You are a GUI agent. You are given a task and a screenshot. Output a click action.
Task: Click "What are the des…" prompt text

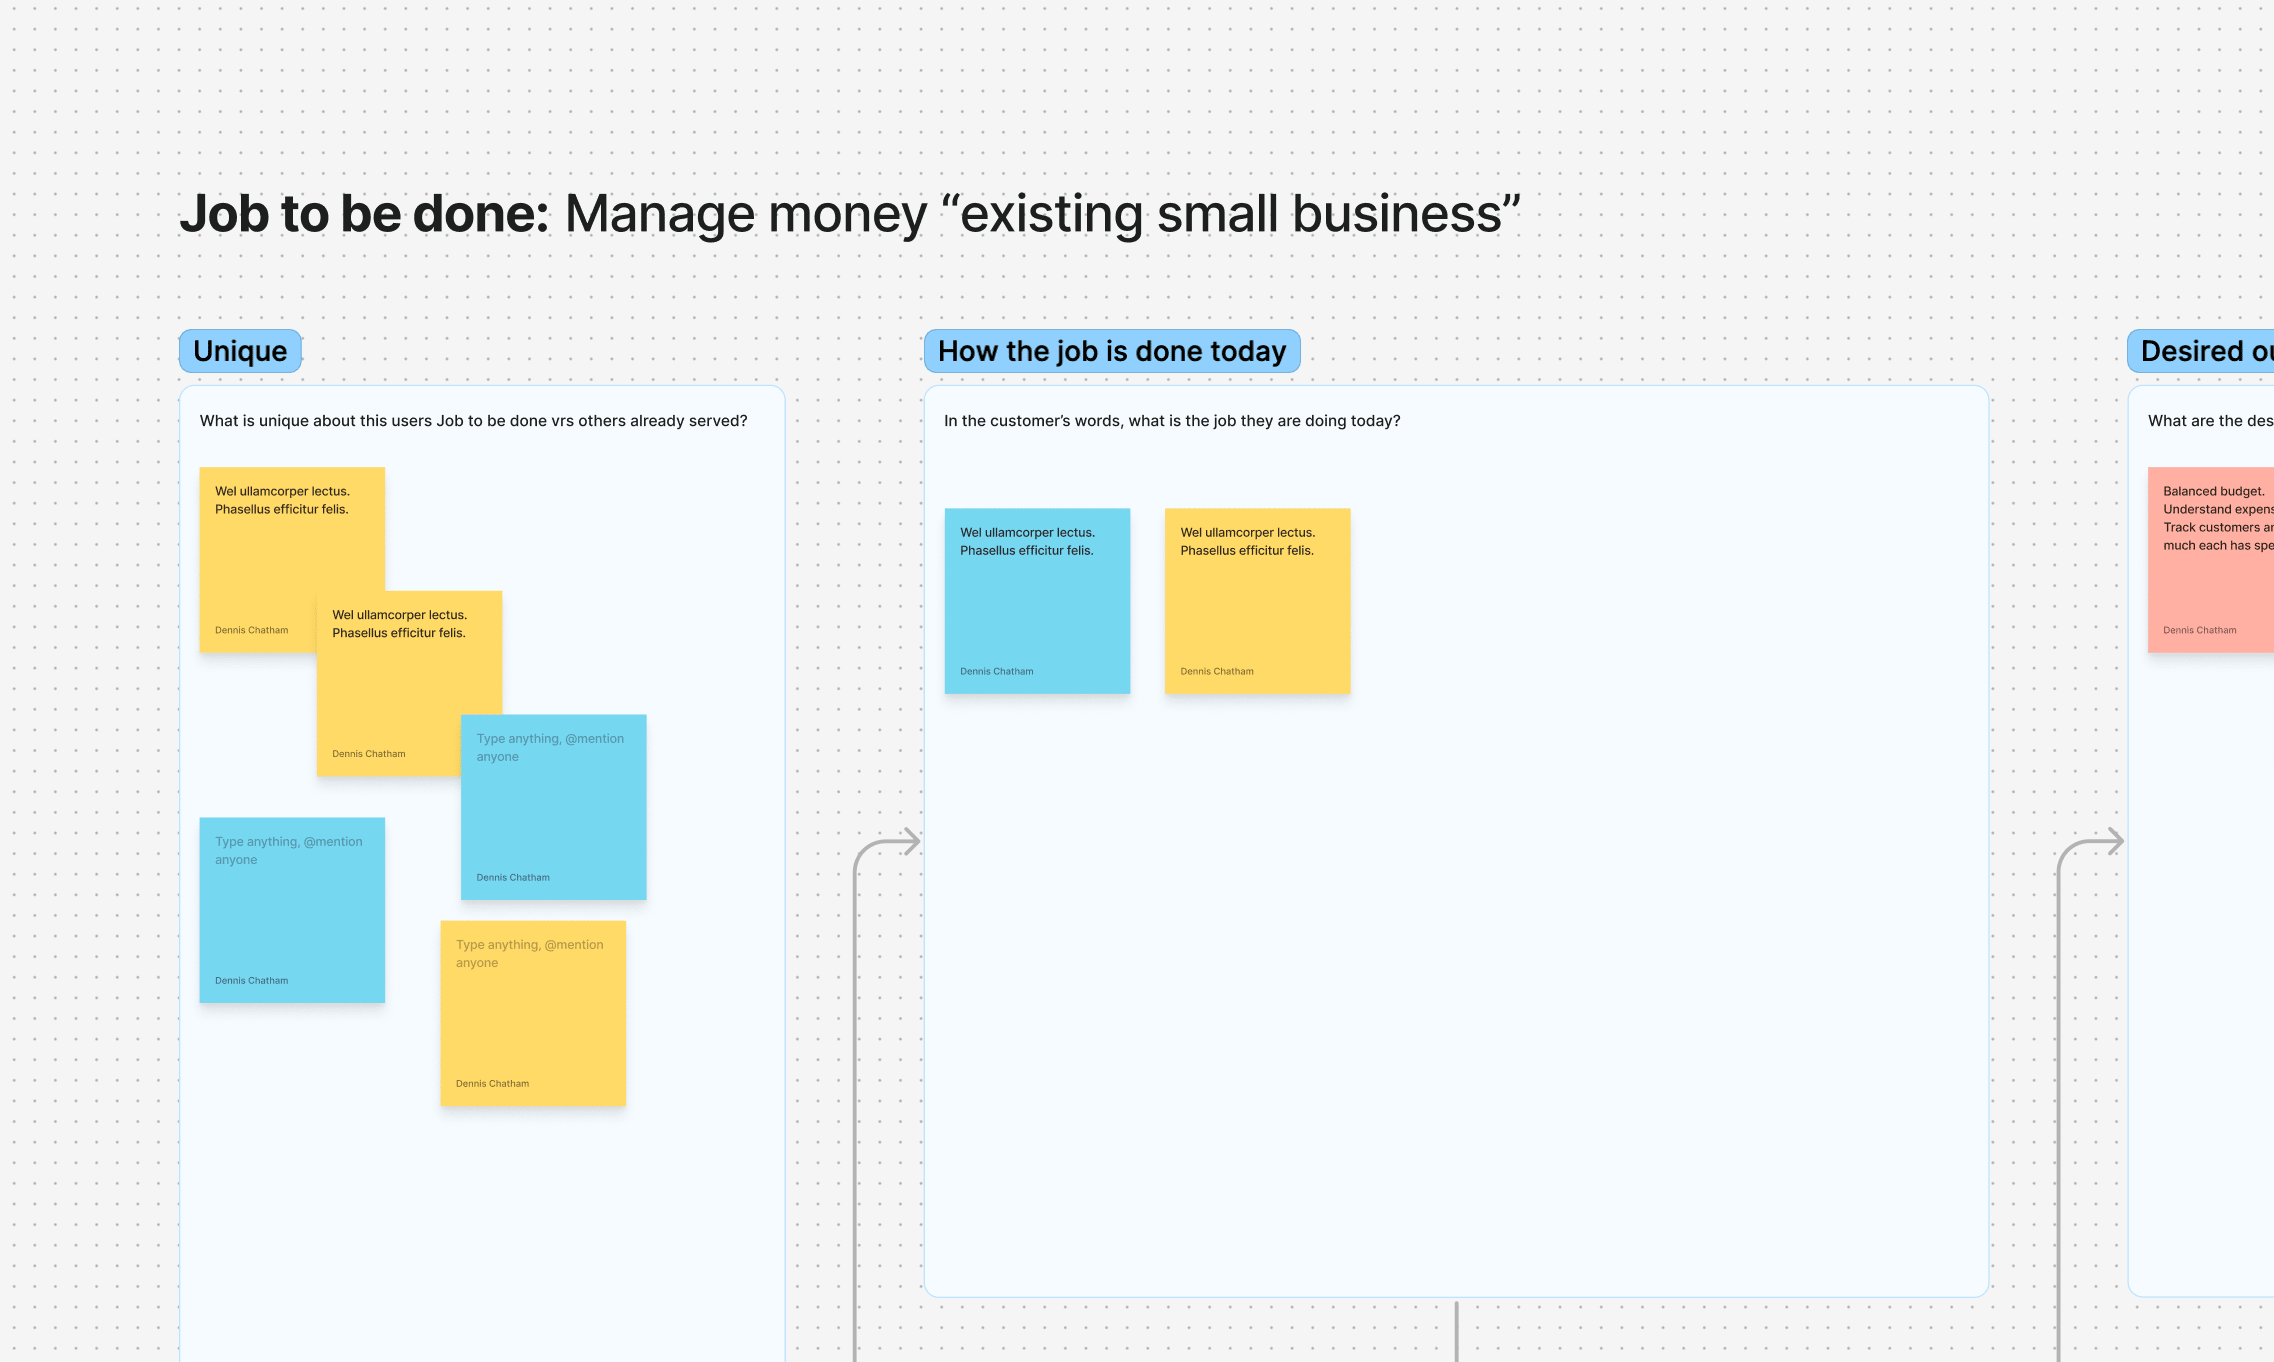click(2210, 421)
